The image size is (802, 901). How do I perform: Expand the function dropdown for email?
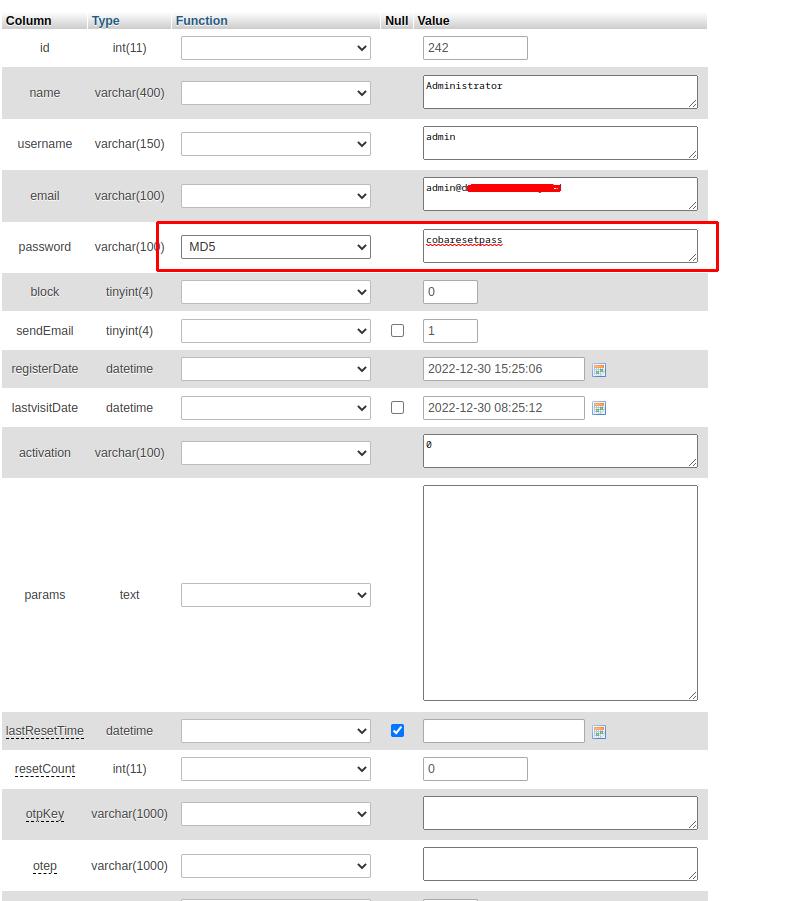275,196
